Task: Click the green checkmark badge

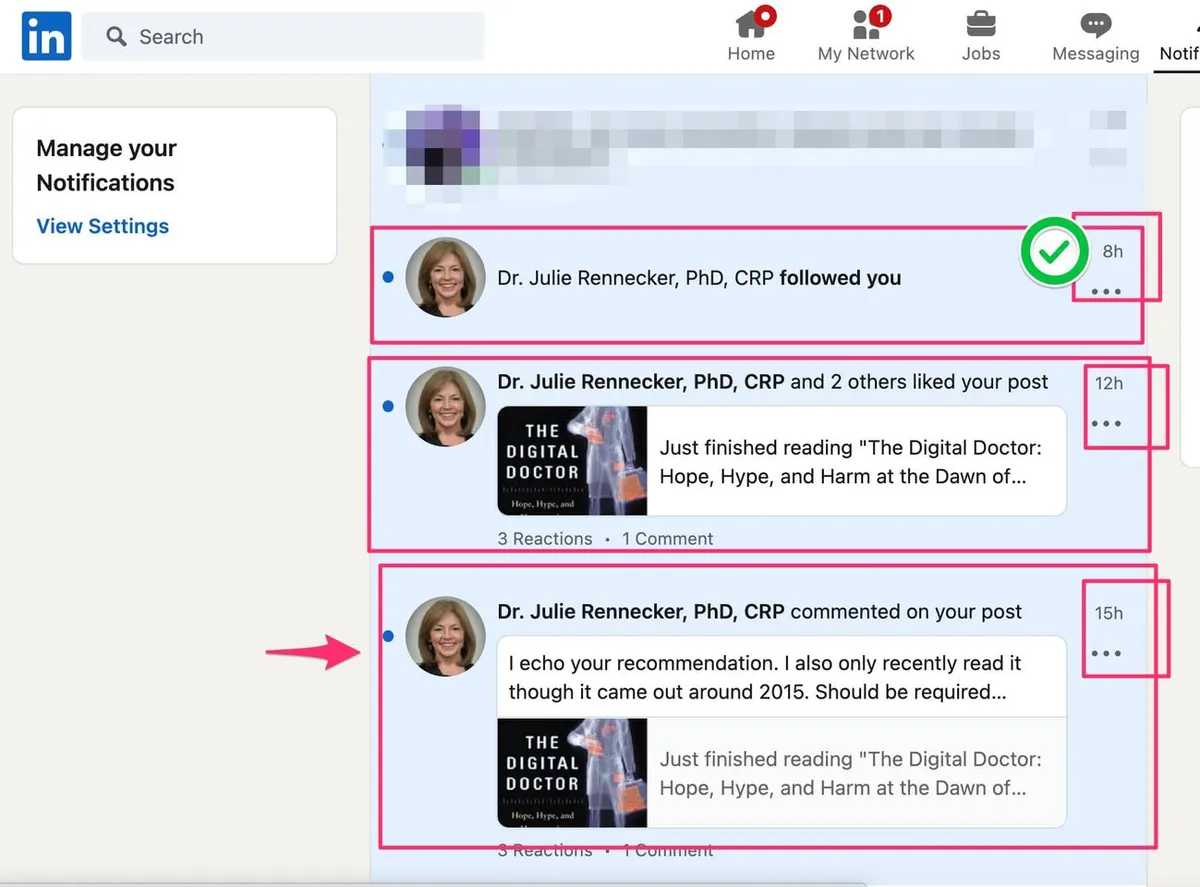Action: point(1054,252)
